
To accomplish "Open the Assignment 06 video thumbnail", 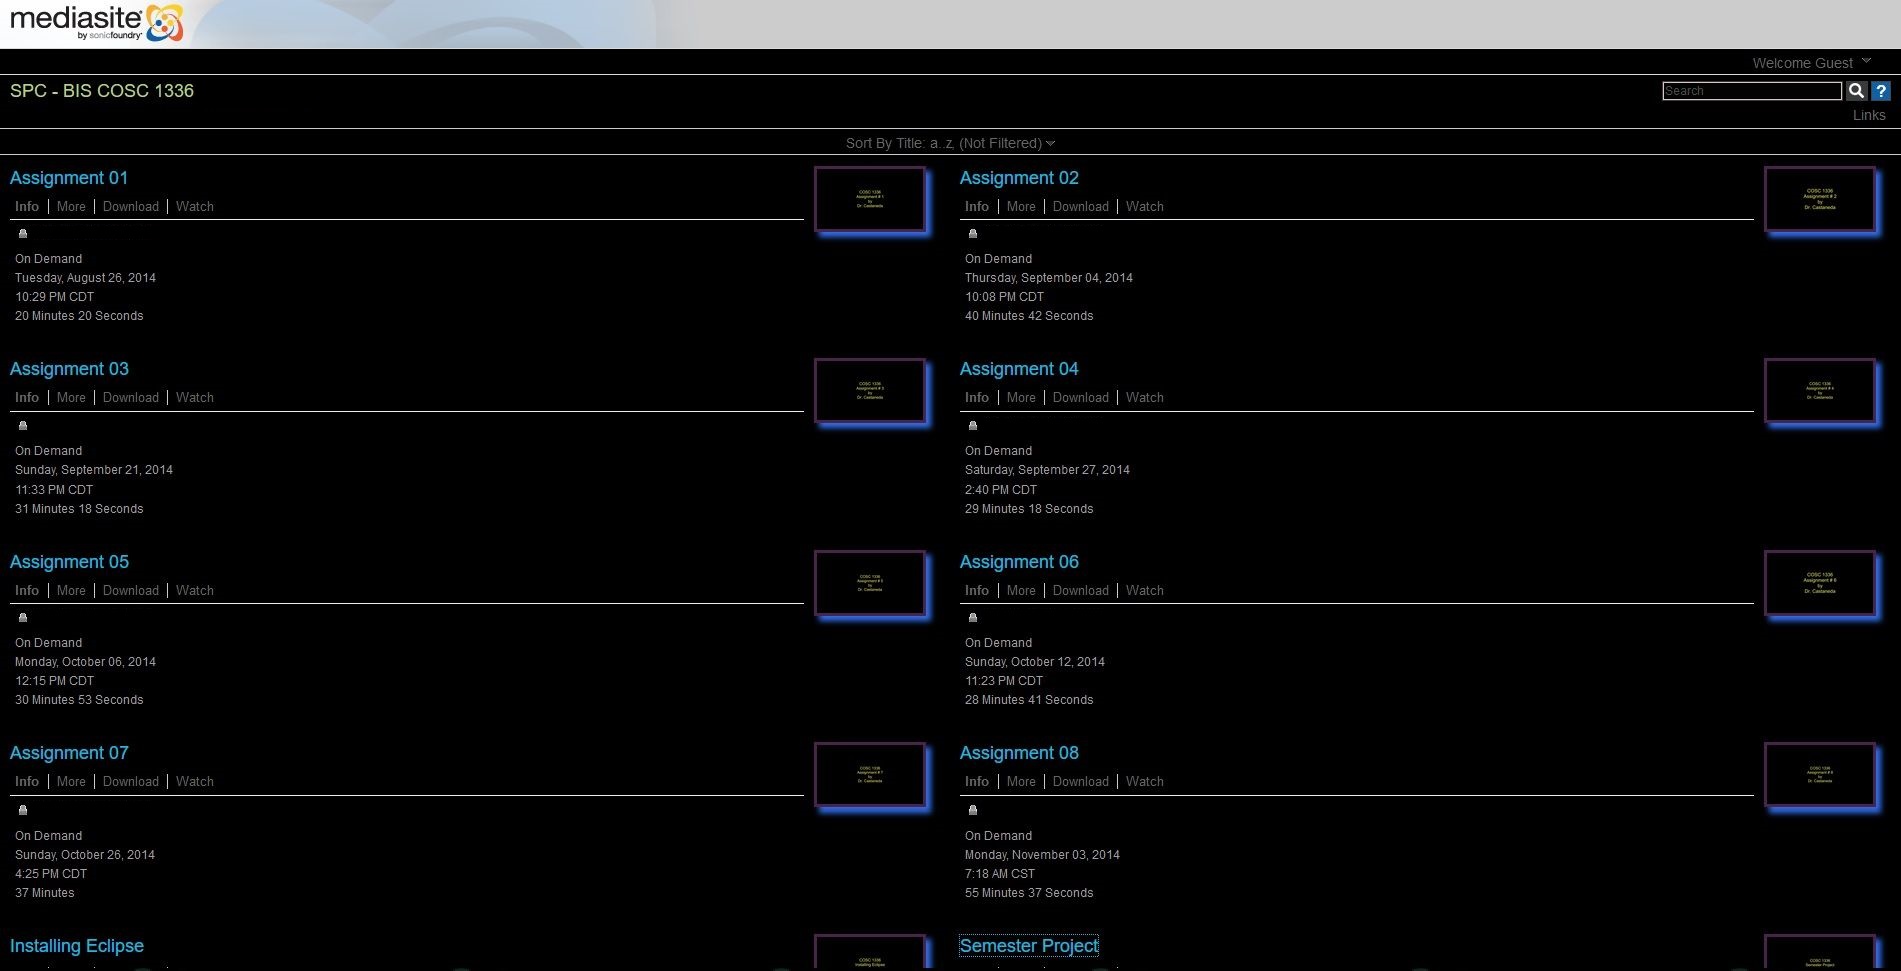I will (1820, 583).
